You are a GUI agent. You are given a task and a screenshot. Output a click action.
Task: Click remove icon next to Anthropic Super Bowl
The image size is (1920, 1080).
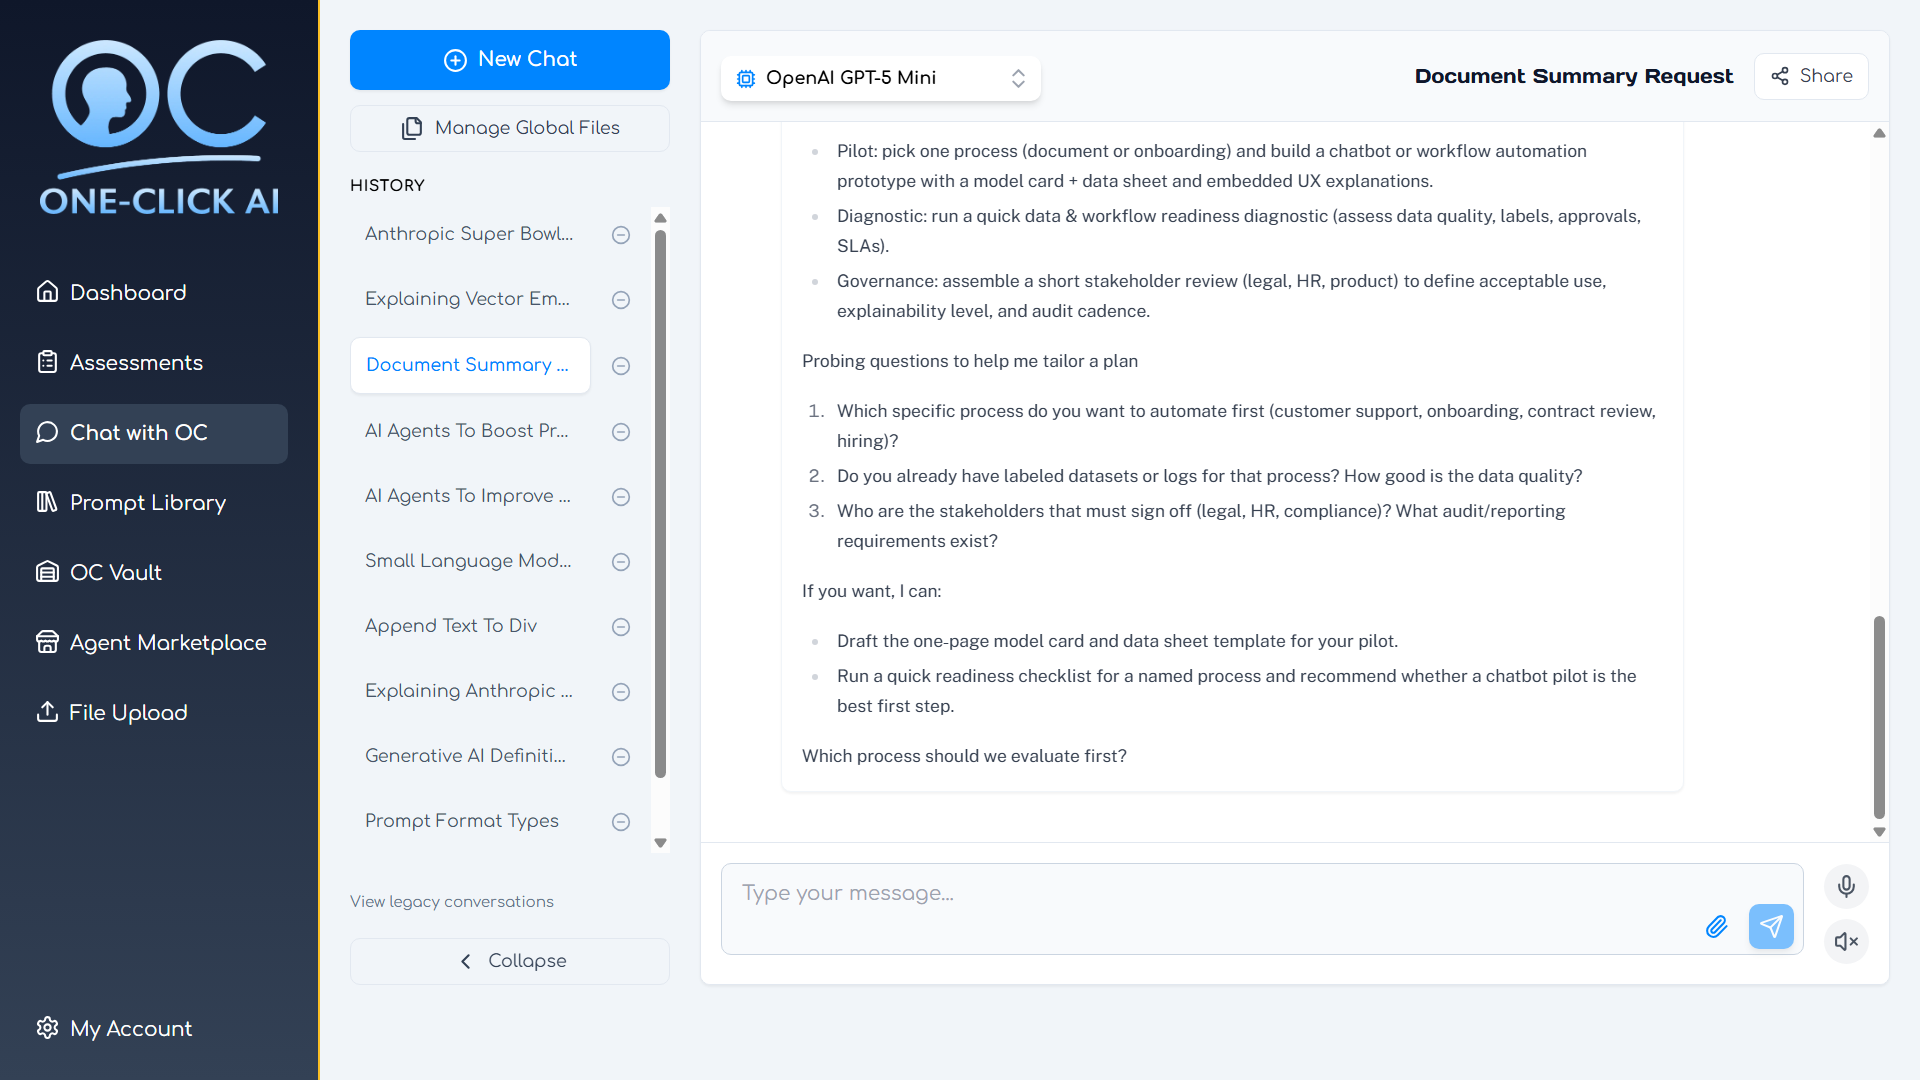point(621,235)
